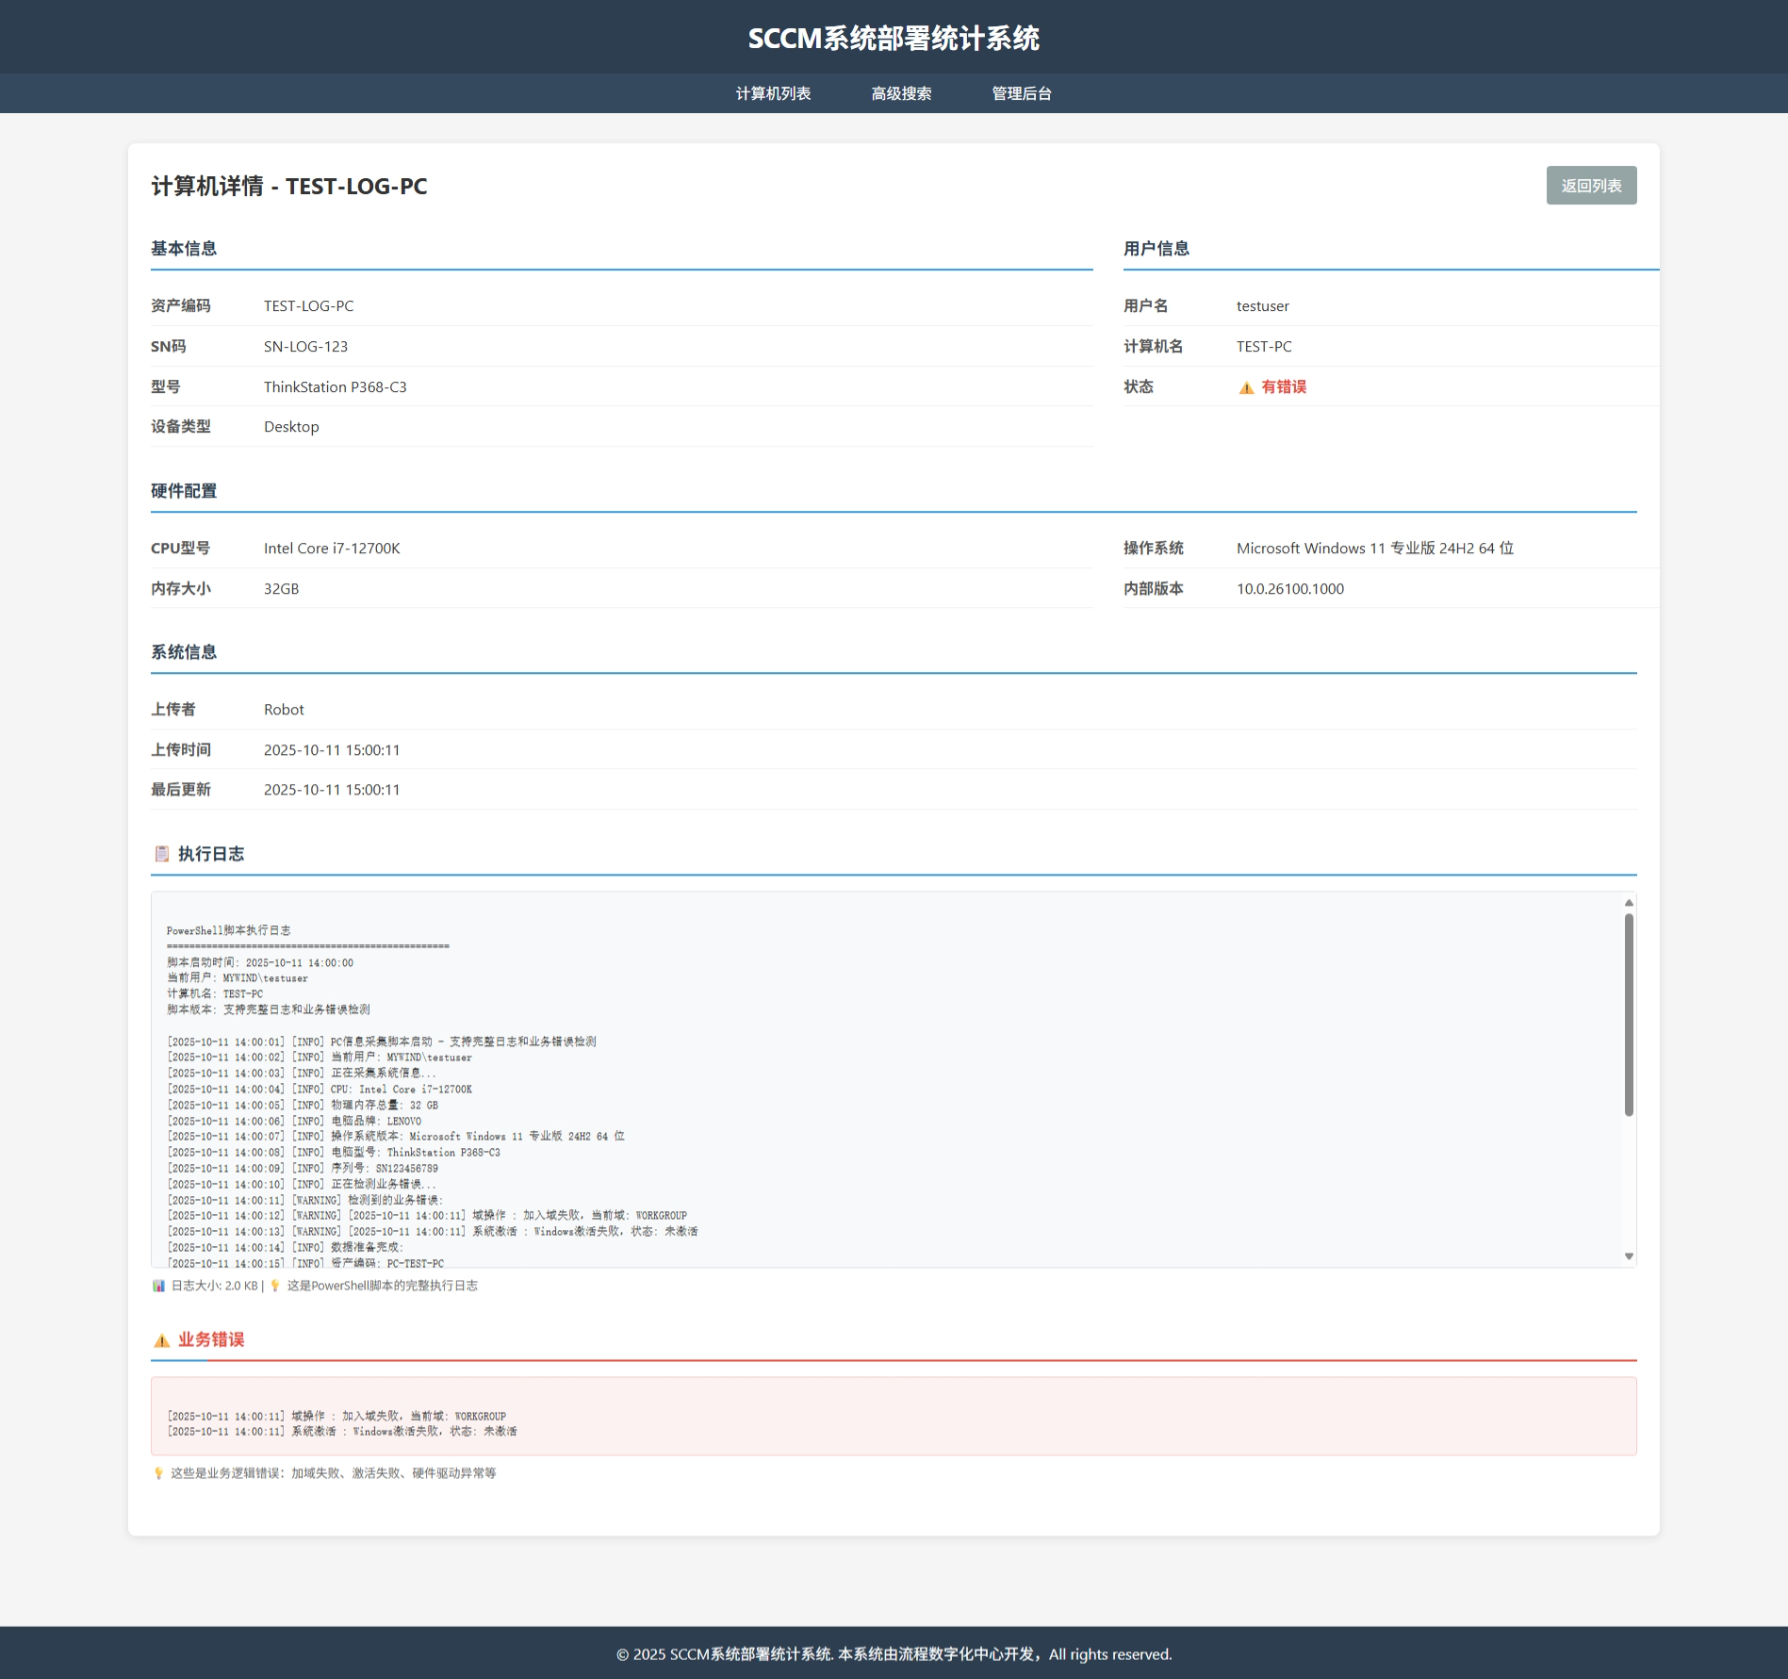Click the CPU value Intel Core i7-12700K
This screenshot has height=1679, width=1788.
click(332, 548)
